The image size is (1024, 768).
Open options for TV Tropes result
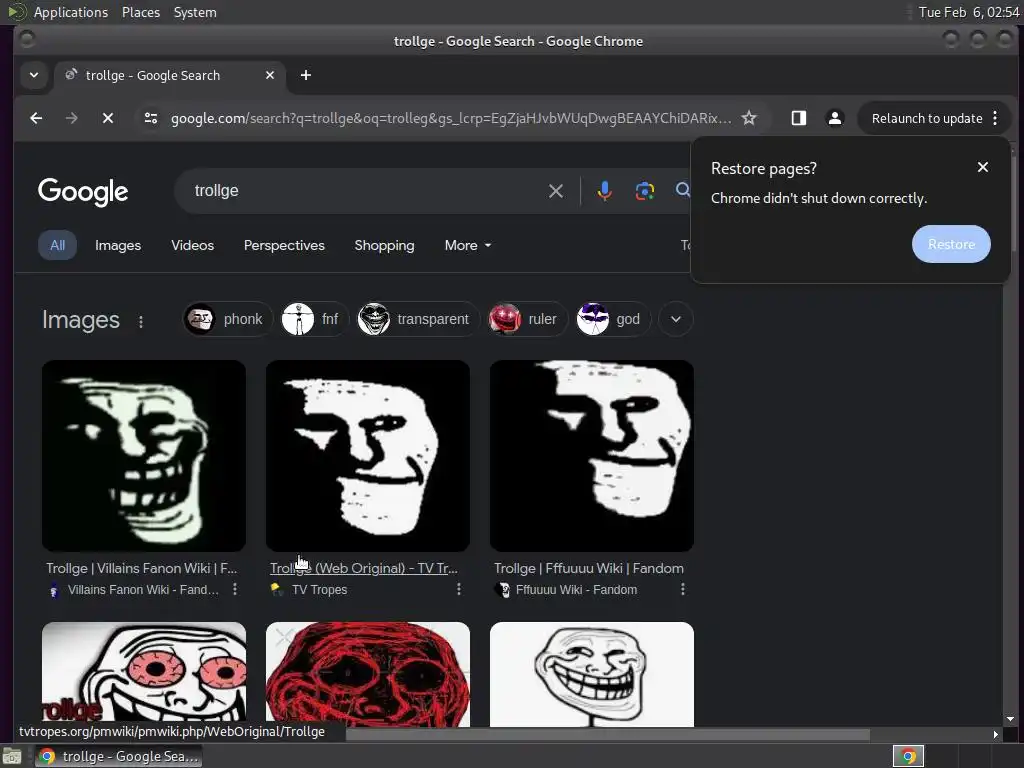pyautogui.click(x=459, y=590)
